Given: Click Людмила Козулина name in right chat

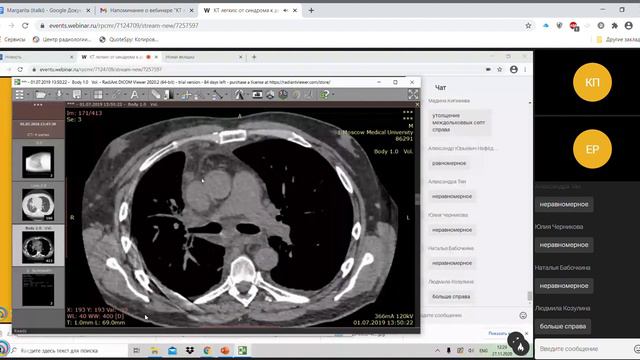Looking at the screenshot, I should click(x=562, y=308).
